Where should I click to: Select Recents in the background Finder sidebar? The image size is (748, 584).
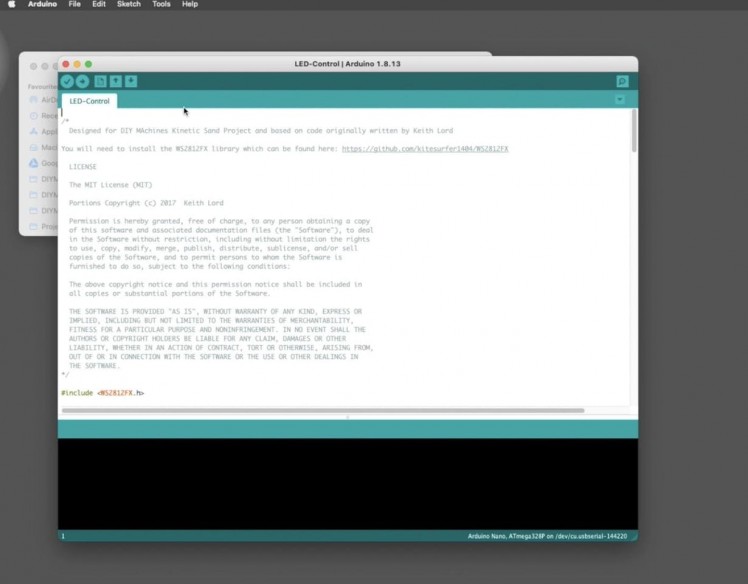click(43, 115)
